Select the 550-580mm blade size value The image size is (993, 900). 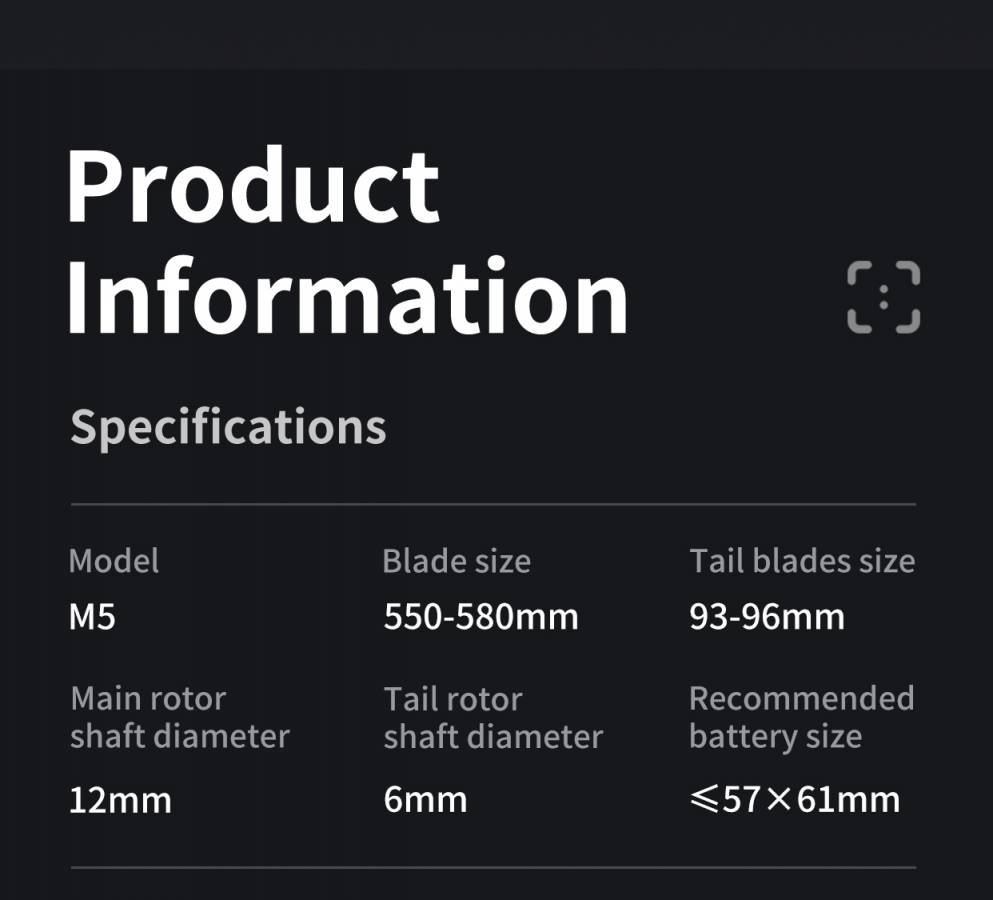481,617
